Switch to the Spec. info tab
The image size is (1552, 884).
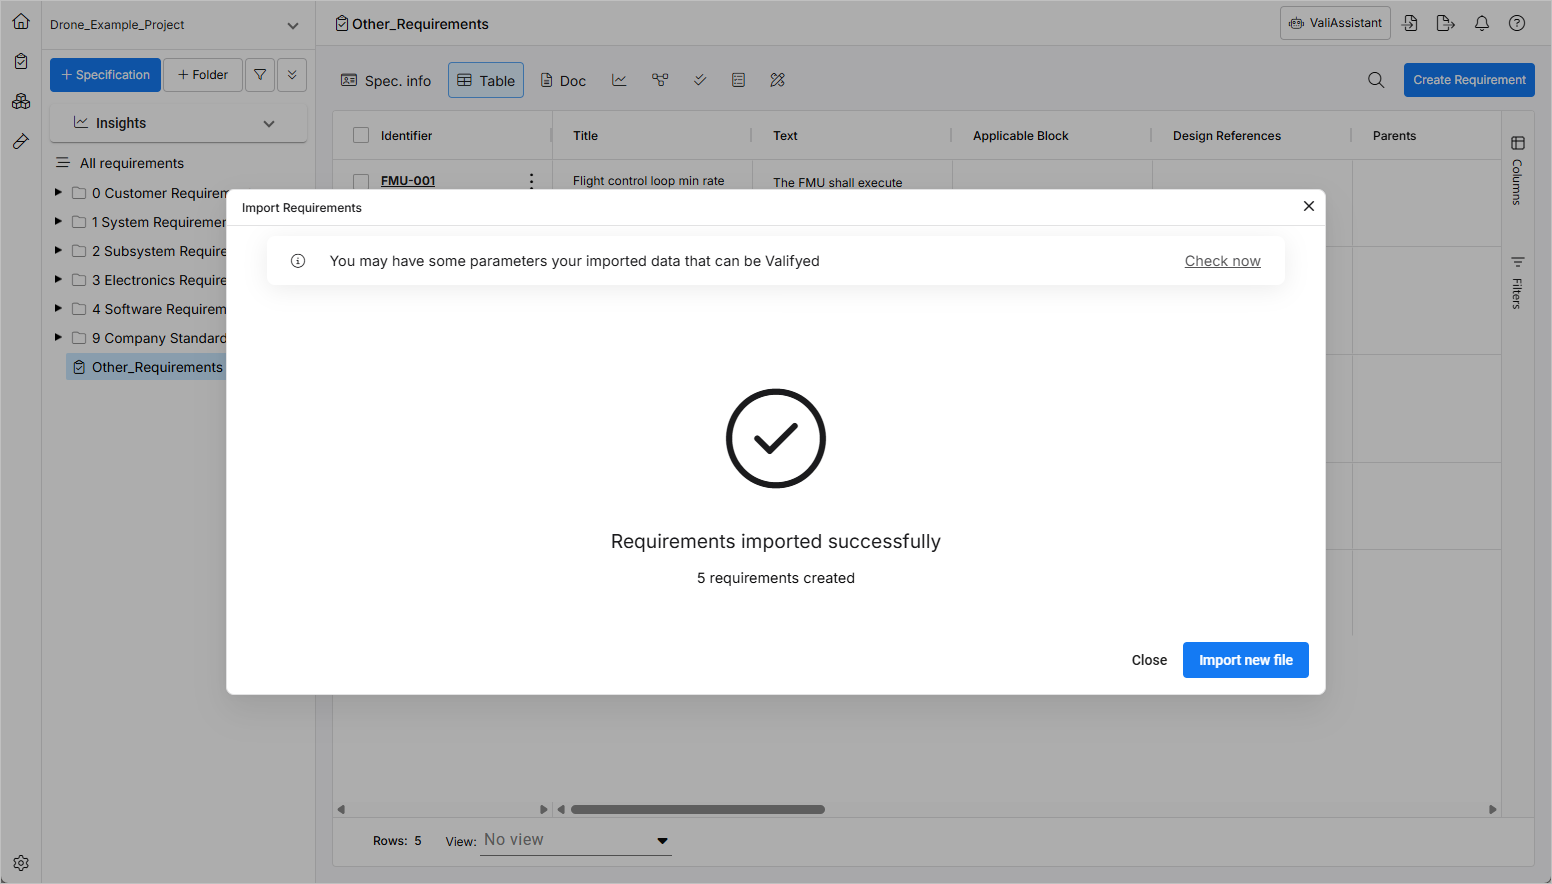(386, 81)
